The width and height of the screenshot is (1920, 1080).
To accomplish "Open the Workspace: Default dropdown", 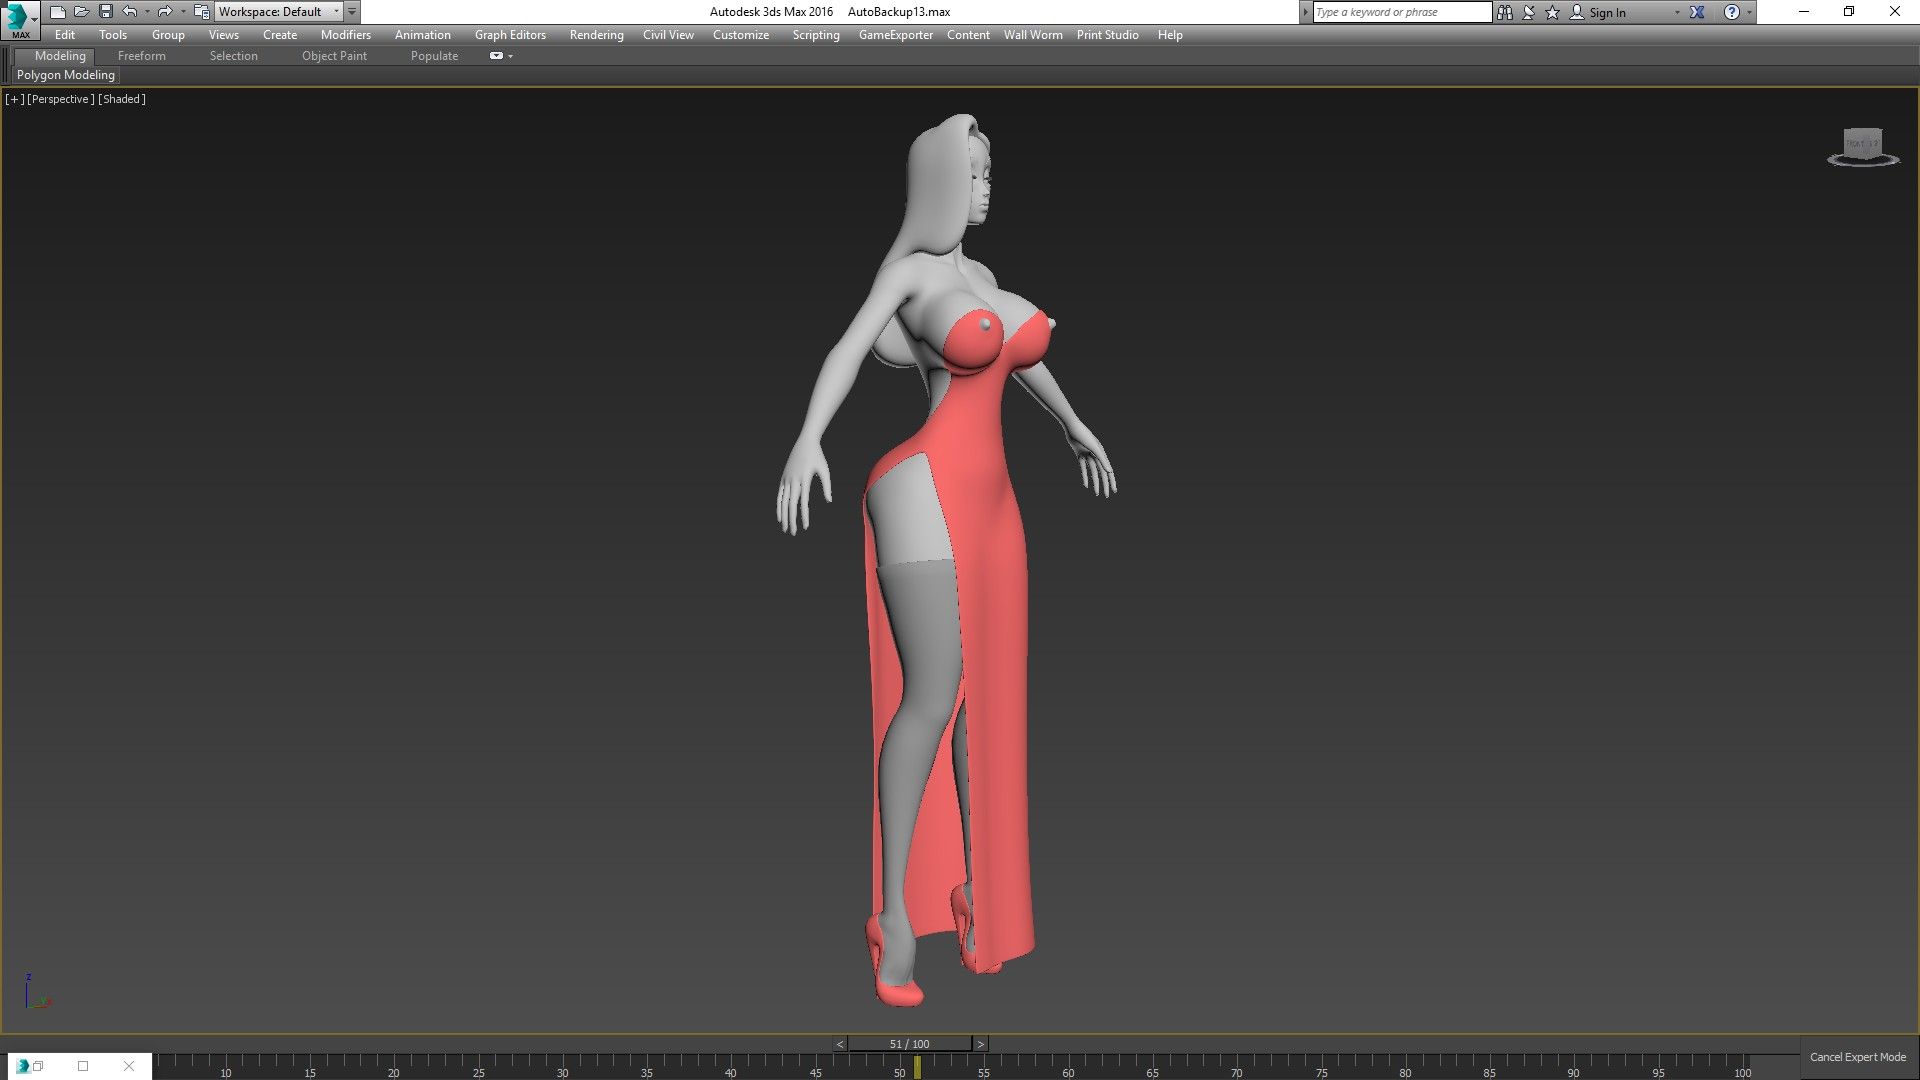I will tap(279, 12).
